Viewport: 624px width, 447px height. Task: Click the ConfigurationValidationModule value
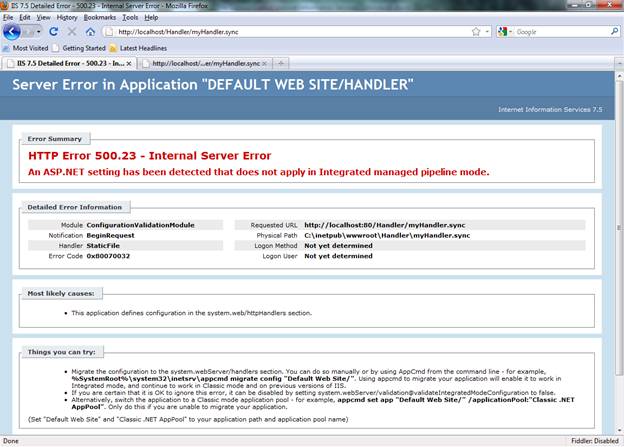pyautogui.click(x=140, y=225)
